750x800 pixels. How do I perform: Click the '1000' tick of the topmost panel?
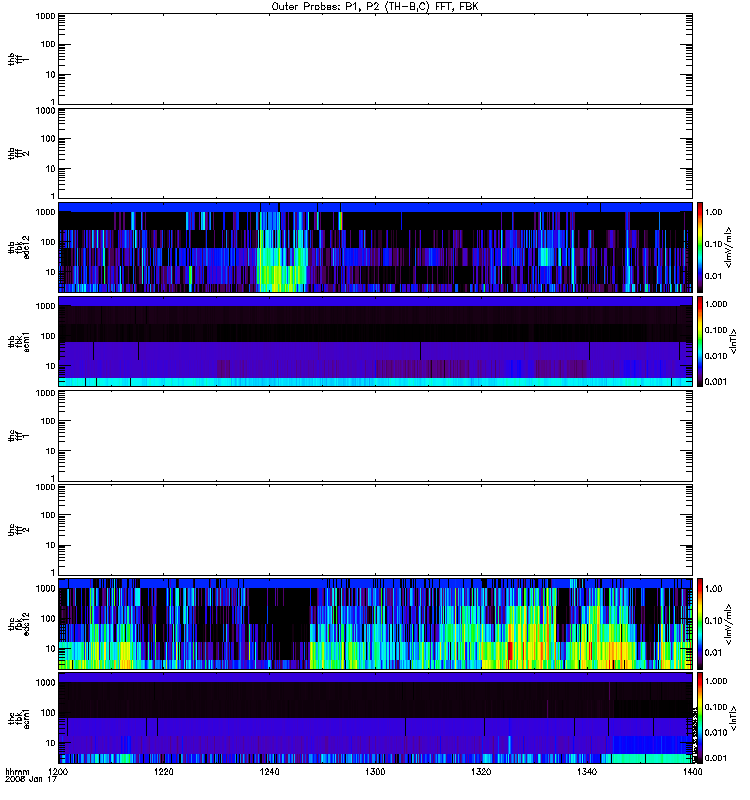coord(45,16)
